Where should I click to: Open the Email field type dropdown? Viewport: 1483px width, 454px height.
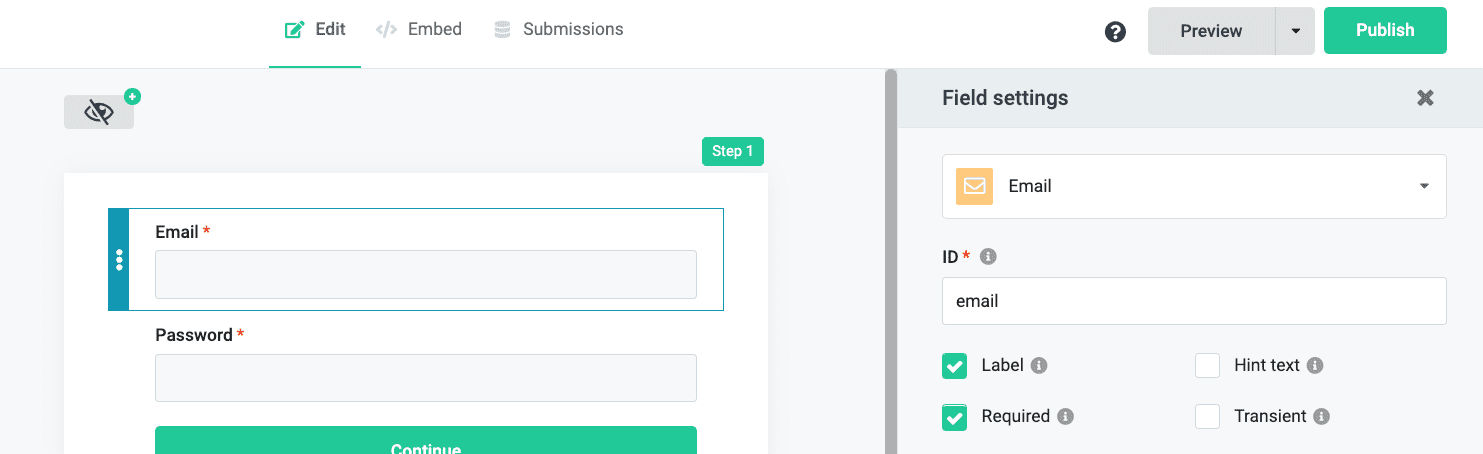coord(1194,186)
